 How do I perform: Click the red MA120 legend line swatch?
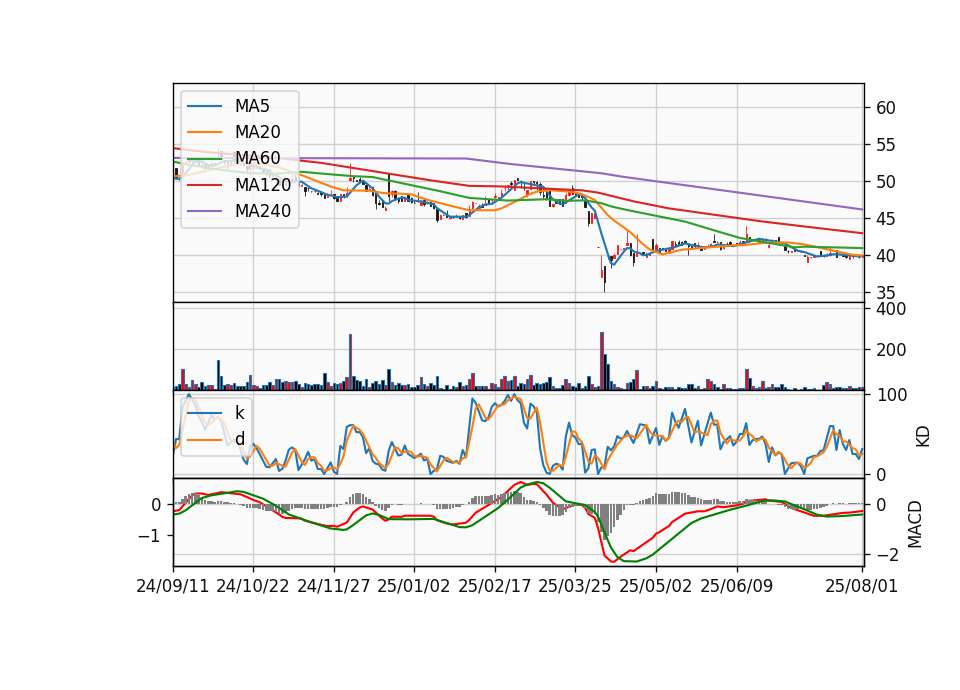204,185
